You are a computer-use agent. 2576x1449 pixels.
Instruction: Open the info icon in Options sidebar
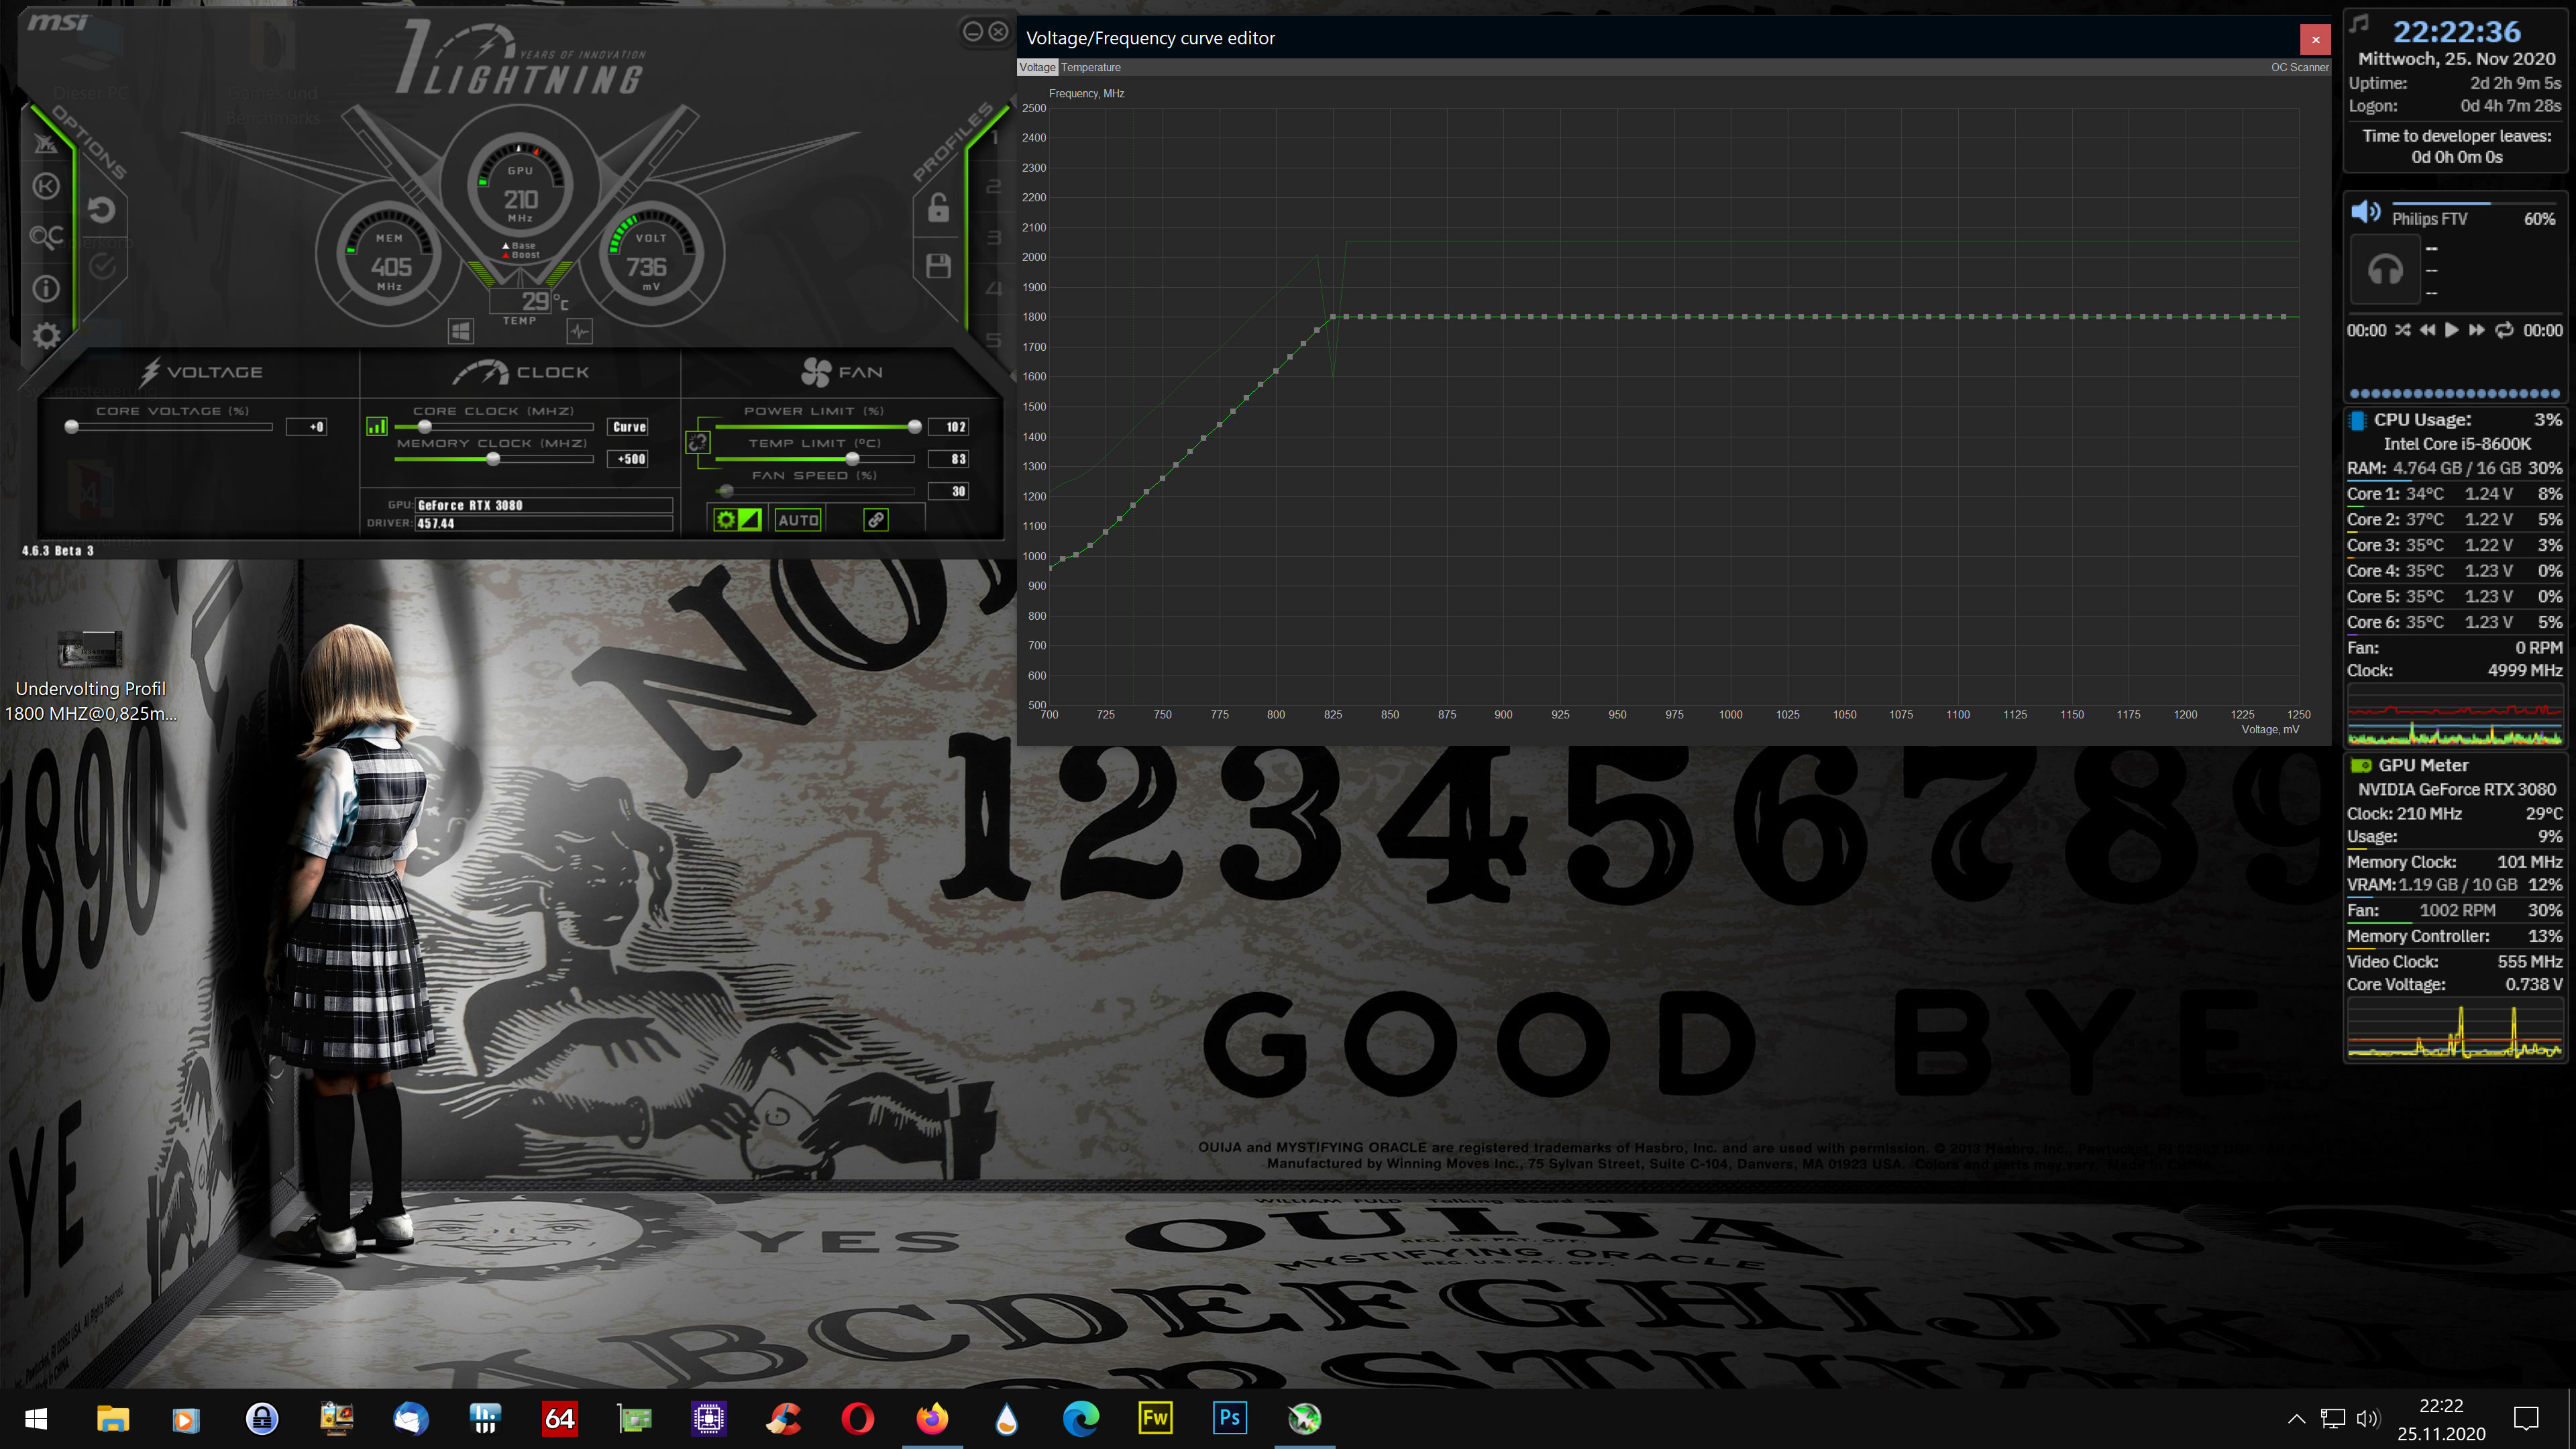coord(46,289)
